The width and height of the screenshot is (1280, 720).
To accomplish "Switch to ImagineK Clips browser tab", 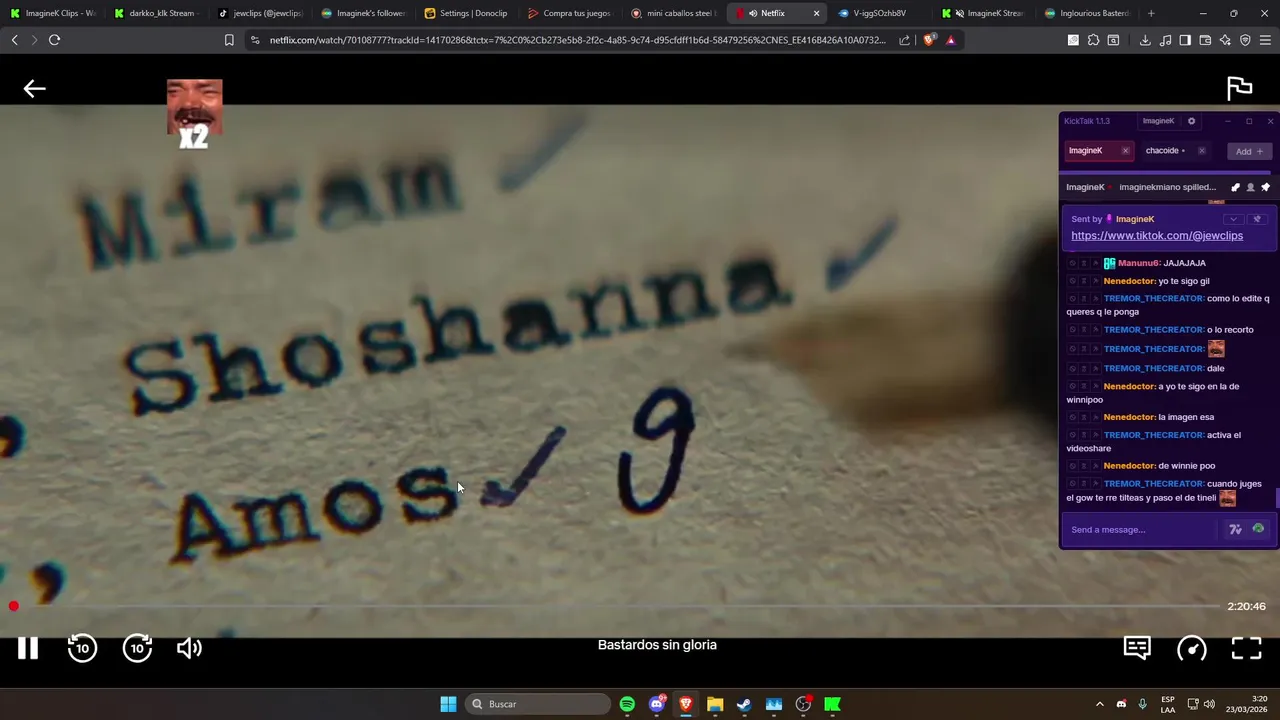I will pos(51,13).
